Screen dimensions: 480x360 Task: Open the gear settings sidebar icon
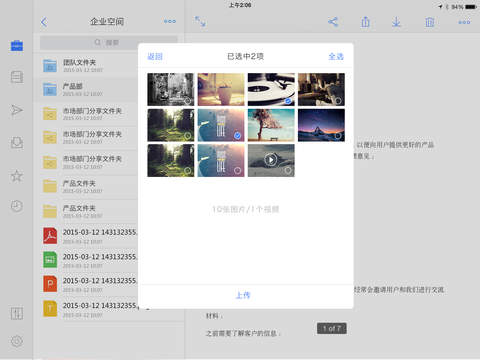[17, 341]
